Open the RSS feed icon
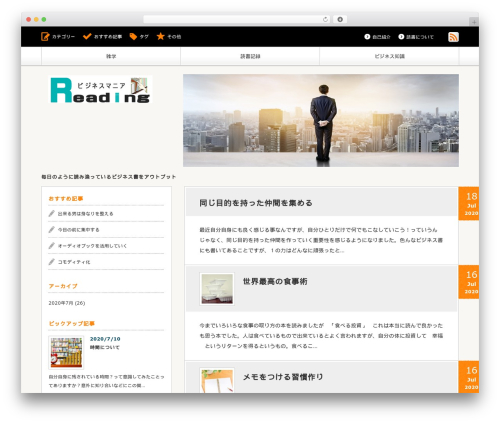This screenshot has width=500, height=423. (453, 37)
